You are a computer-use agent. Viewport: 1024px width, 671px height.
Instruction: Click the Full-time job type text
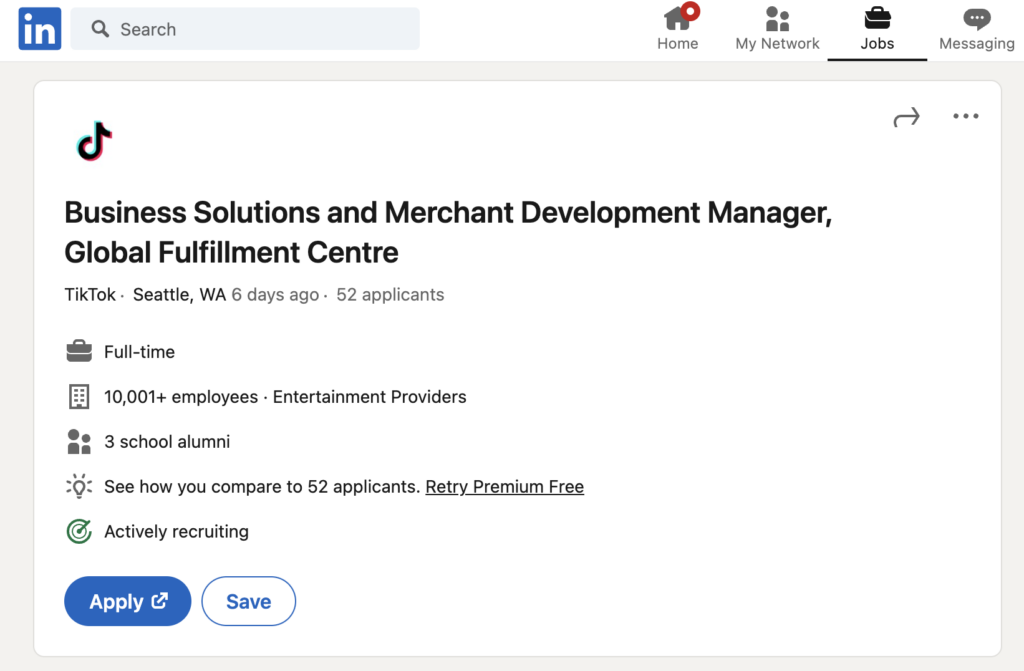[x=140, y=352]
